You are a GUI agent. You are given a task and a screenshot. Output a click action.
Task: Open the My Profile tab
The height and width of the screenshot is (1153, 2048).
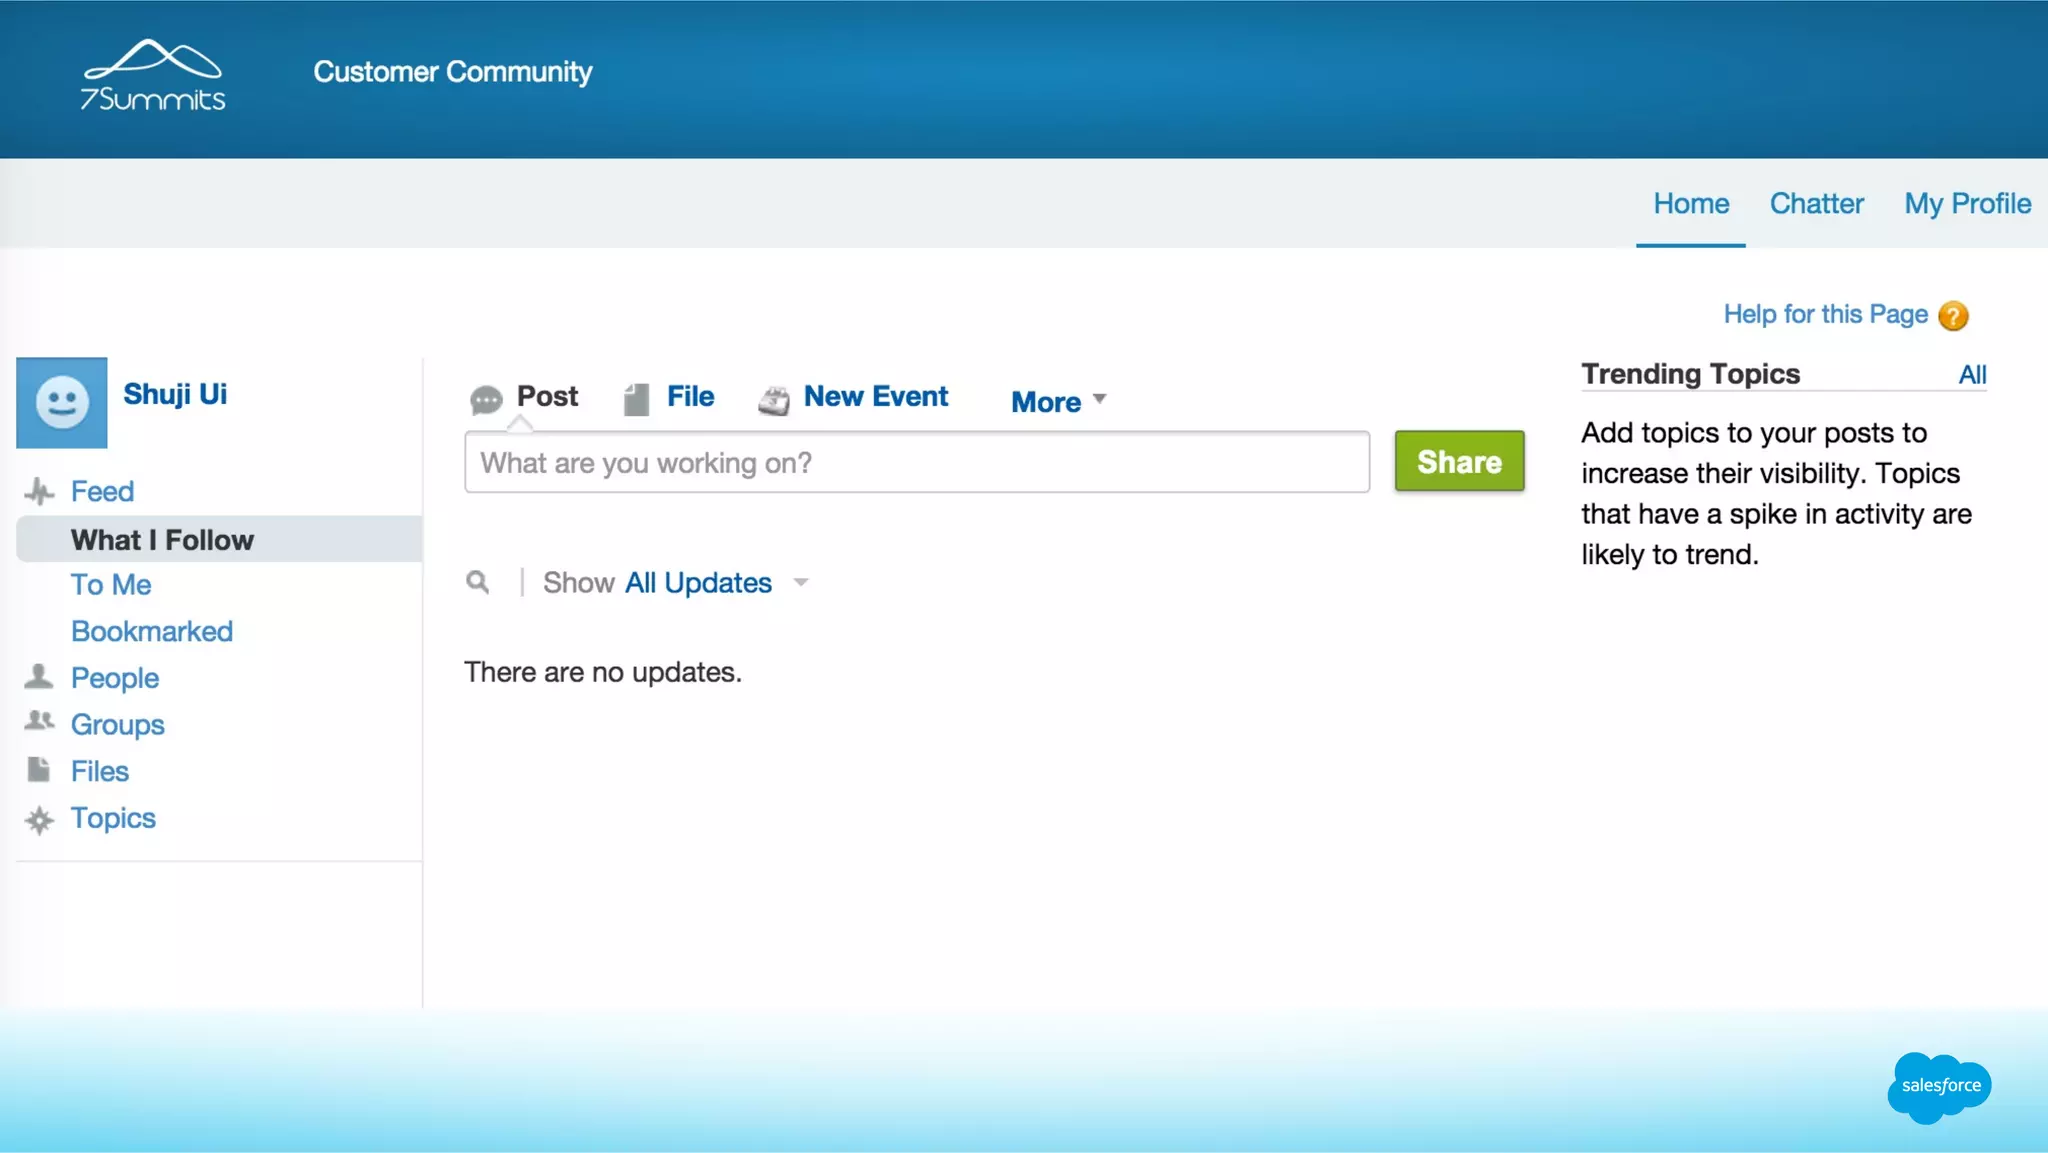click(1967, 204)
